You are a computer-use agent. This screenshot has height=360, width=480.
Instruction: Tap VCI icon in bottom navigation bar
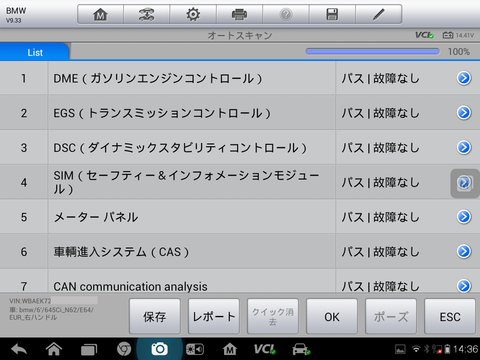pyautogui.click(x=265, y=349)
